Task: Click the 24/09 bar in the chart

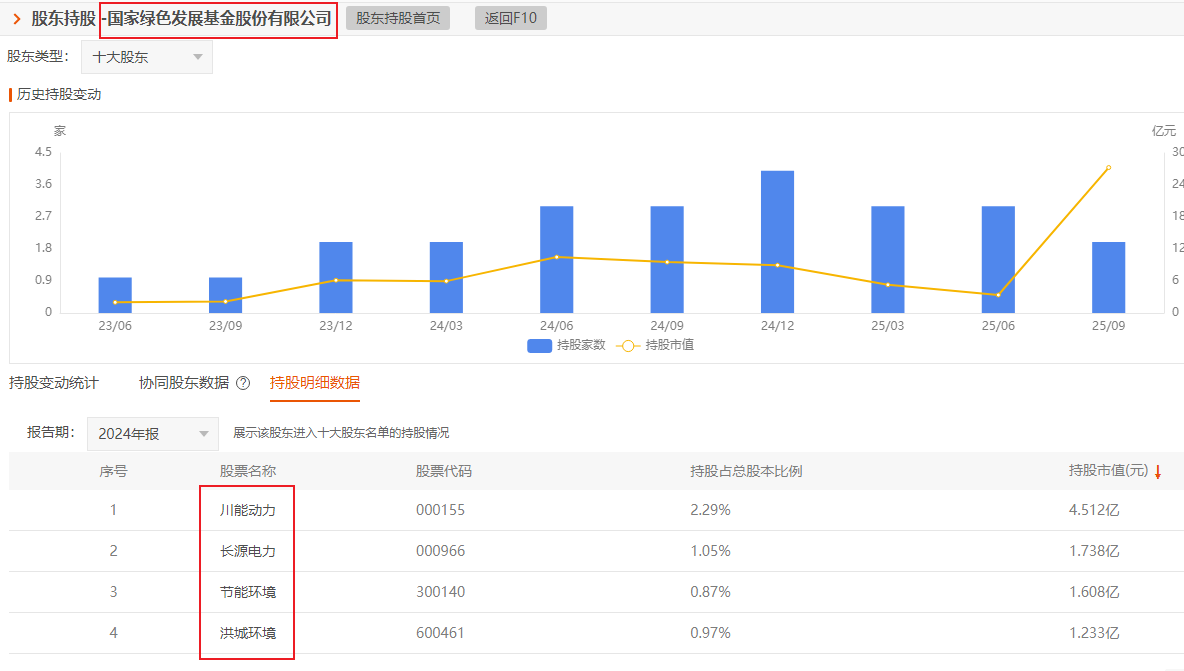Action: click(667, 260)
